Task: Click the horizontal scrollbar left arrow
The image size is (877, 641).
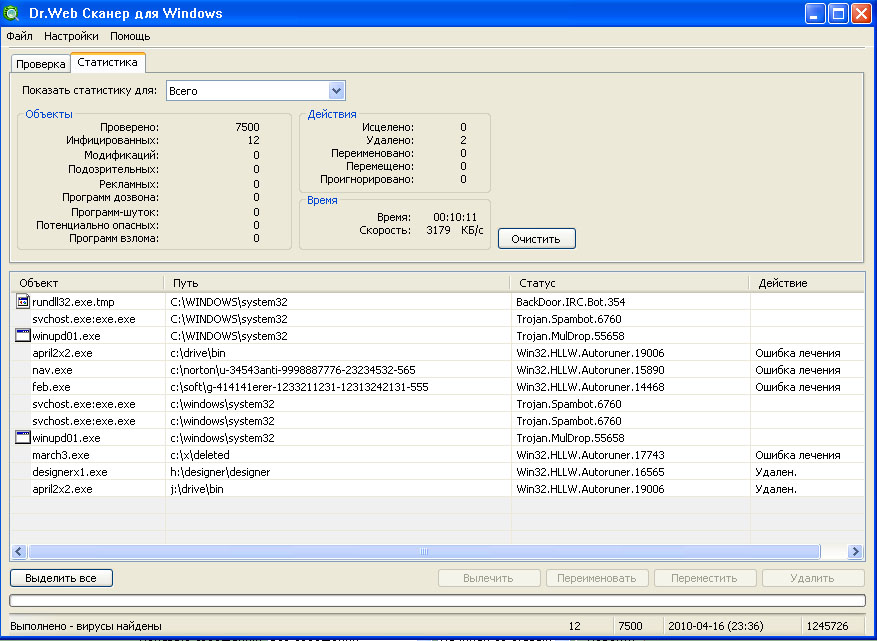Action: click(19, 552)
